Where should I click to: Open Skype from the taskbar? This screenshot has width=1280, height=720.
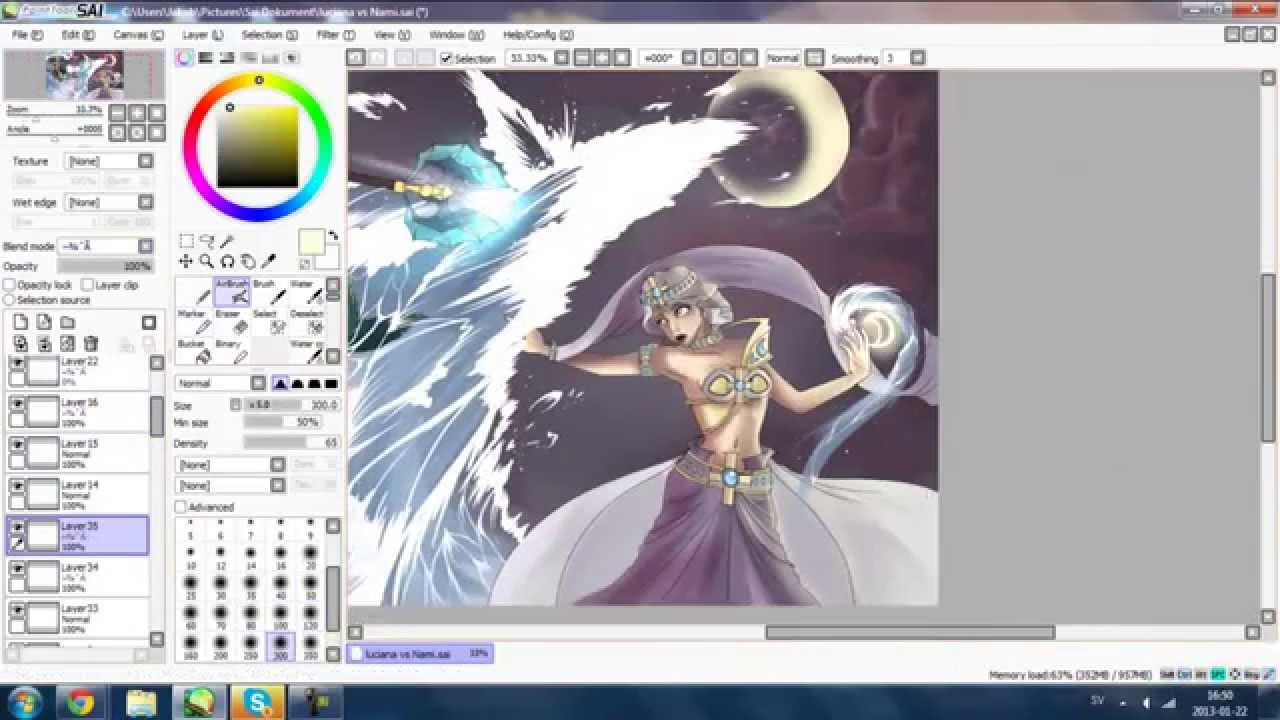256,703
